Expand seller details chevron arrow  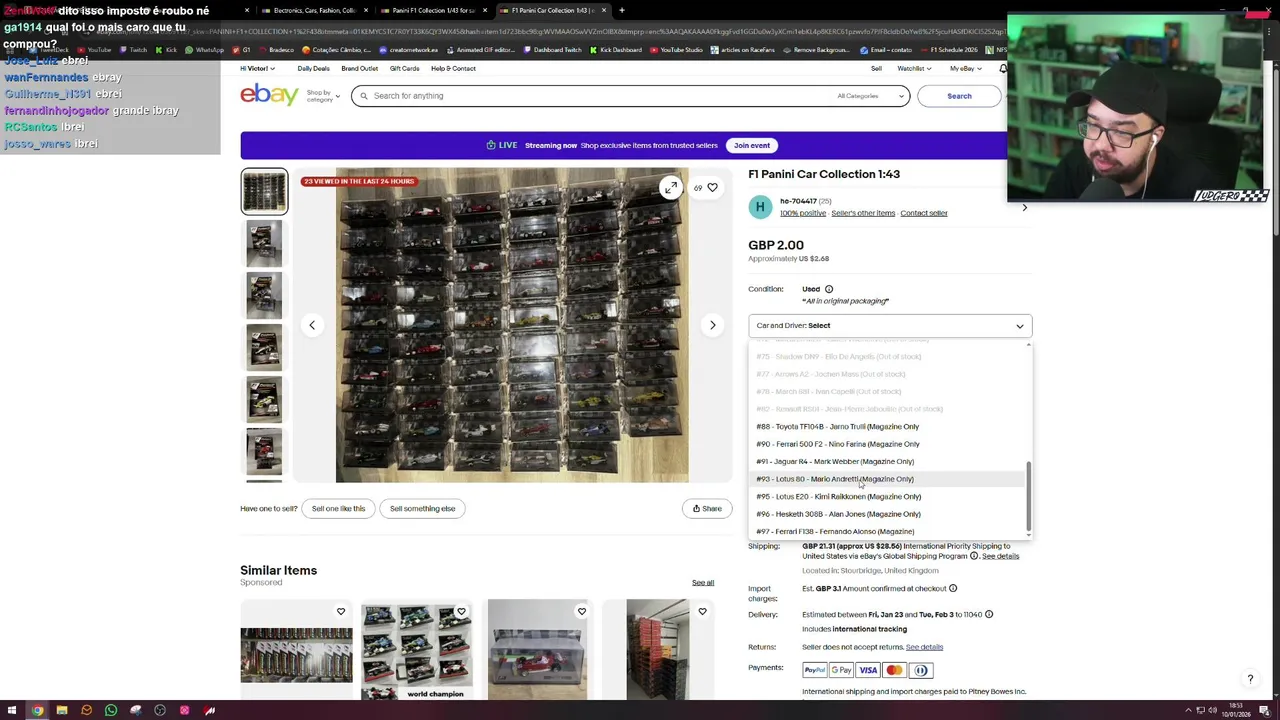click(x=1024, y=207)
